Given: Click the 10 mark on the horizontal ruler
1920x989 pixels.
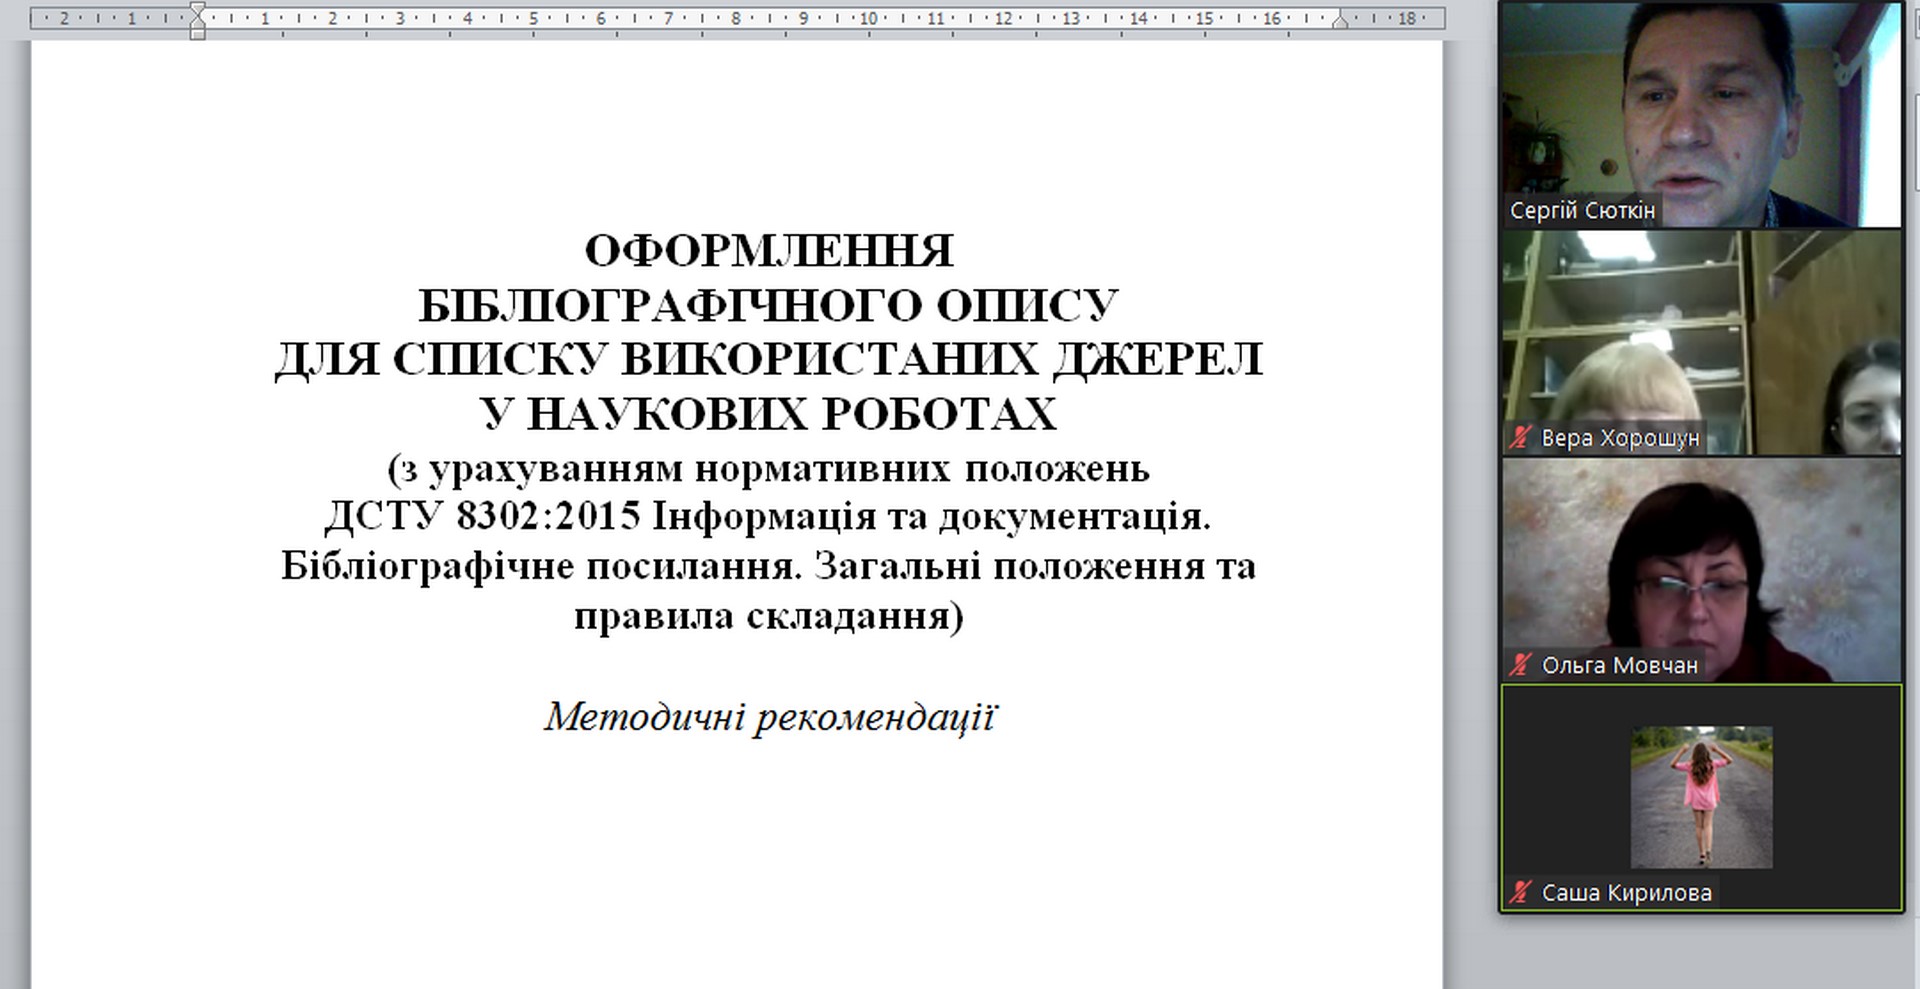Looking at the screenshot, I should click(x=868, y=18).
